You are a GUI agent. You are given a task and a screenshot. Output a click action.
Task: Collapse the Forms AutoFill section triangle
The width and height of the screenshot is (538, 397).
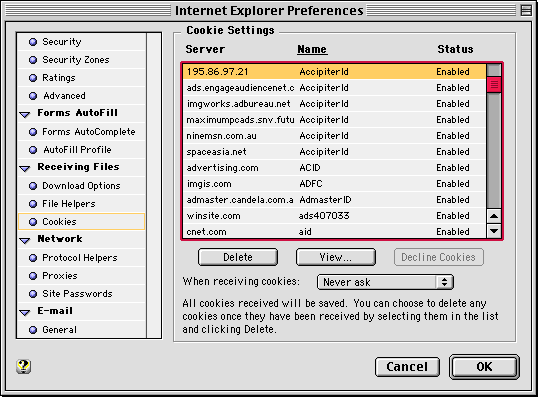click(x=25, y=114)
